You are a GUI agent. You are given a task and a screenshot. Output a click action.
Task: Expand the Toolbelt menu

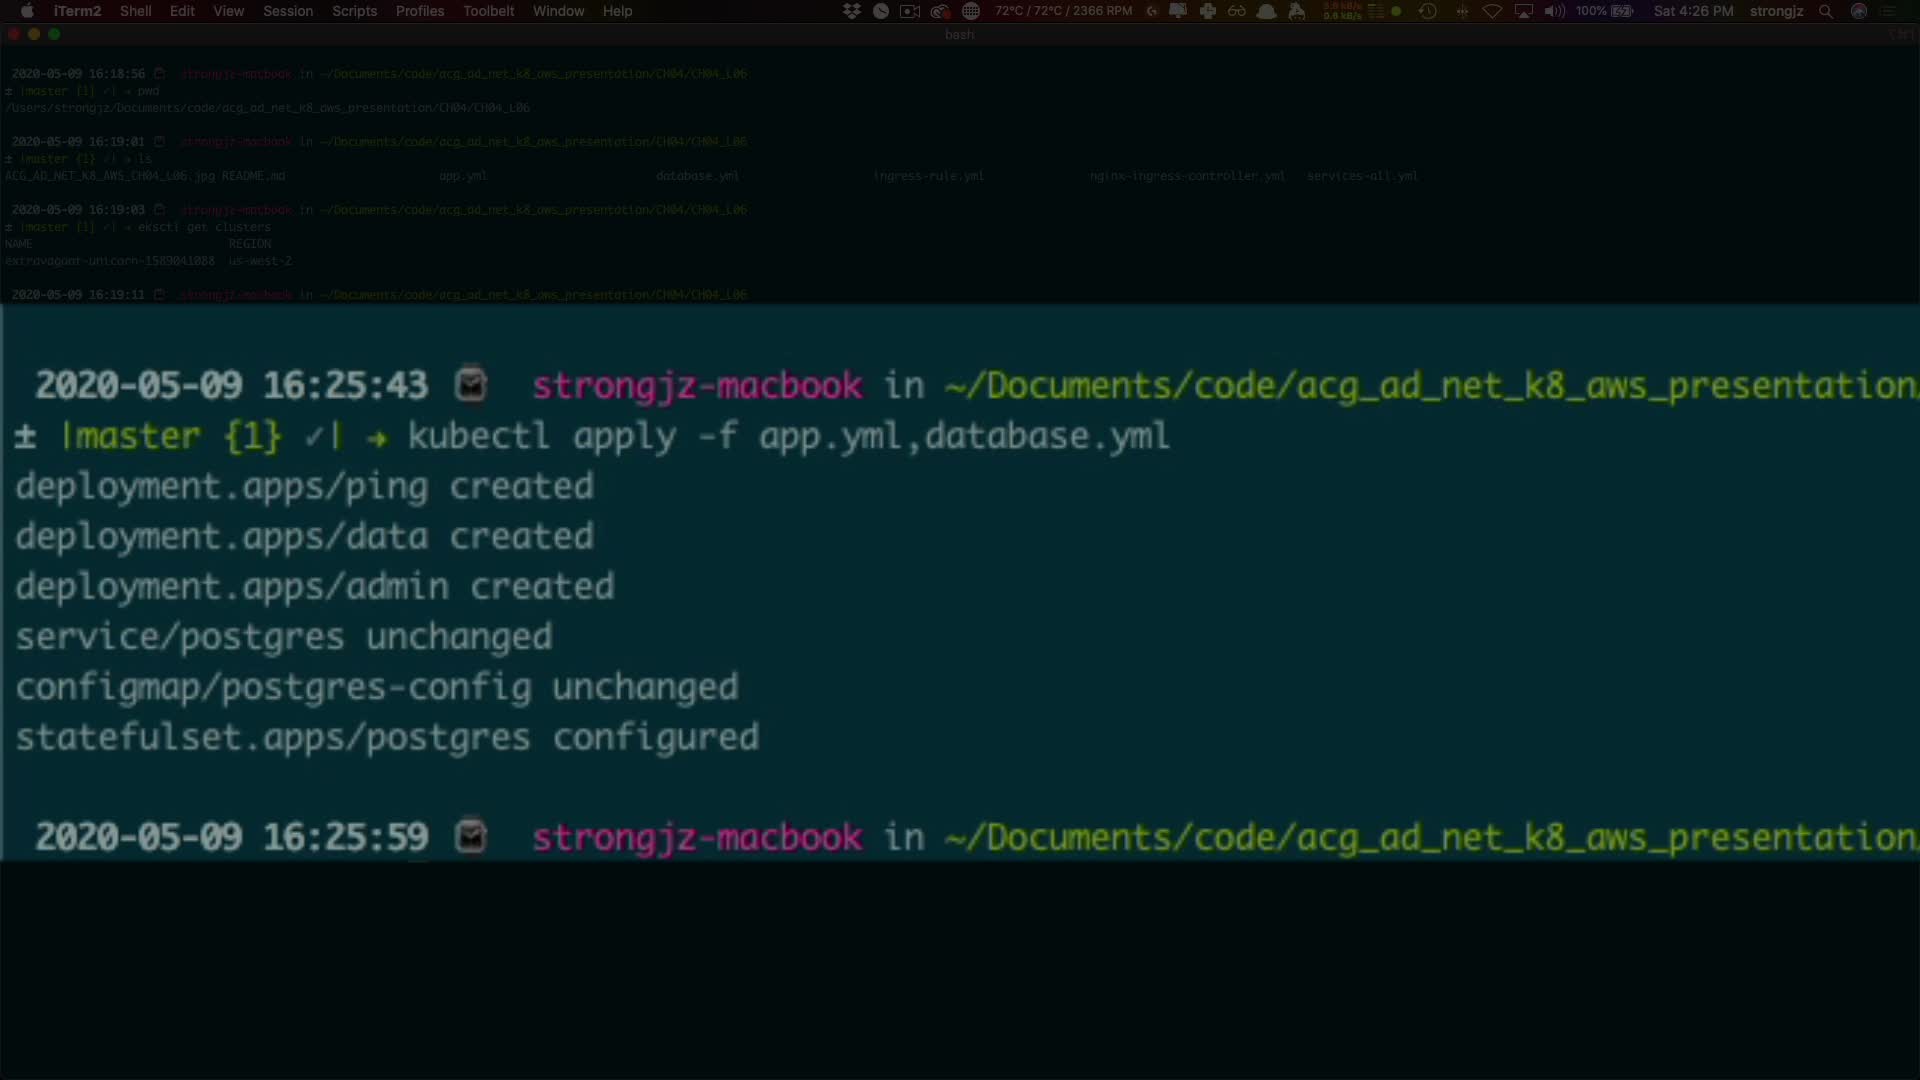pos(488,11)
